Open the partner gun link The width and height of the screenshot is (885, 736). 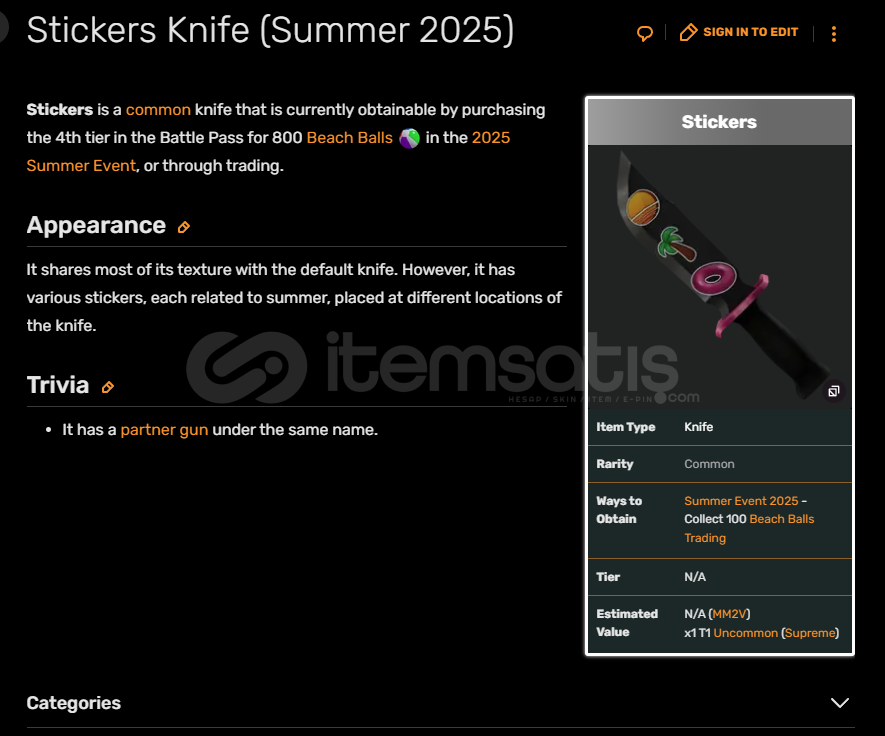(164, 430)
